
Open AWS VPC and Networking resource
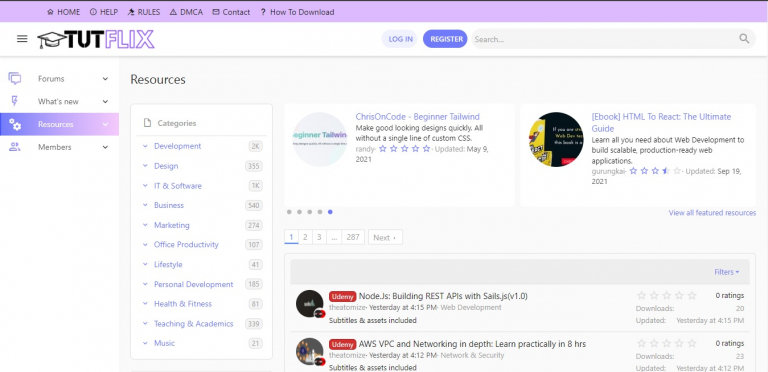click(x=472, y=344)
